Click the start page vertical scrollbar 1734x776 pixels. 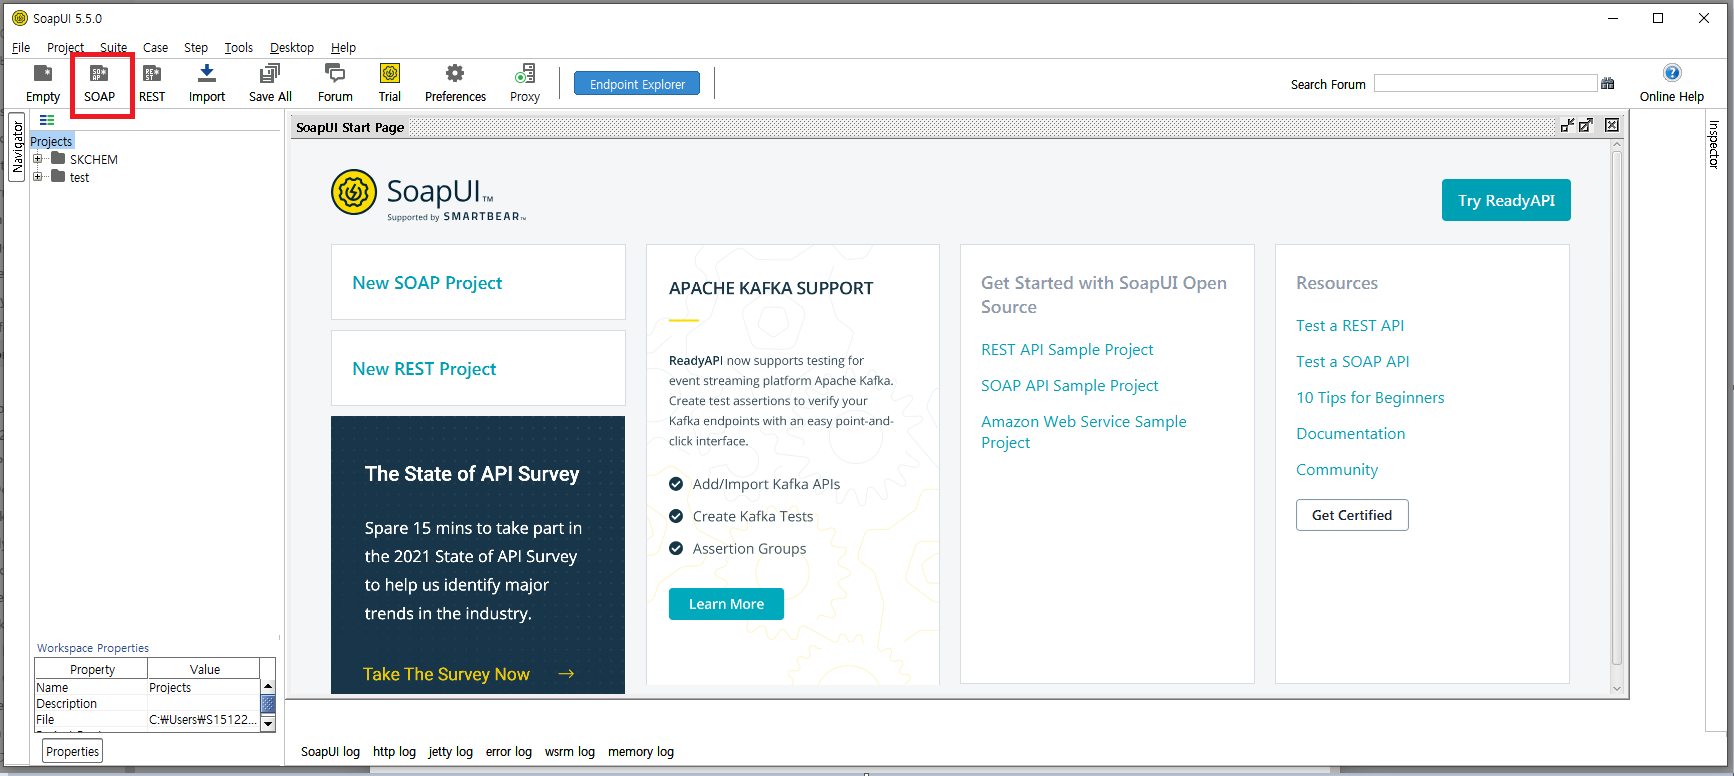click(1617, 408)
